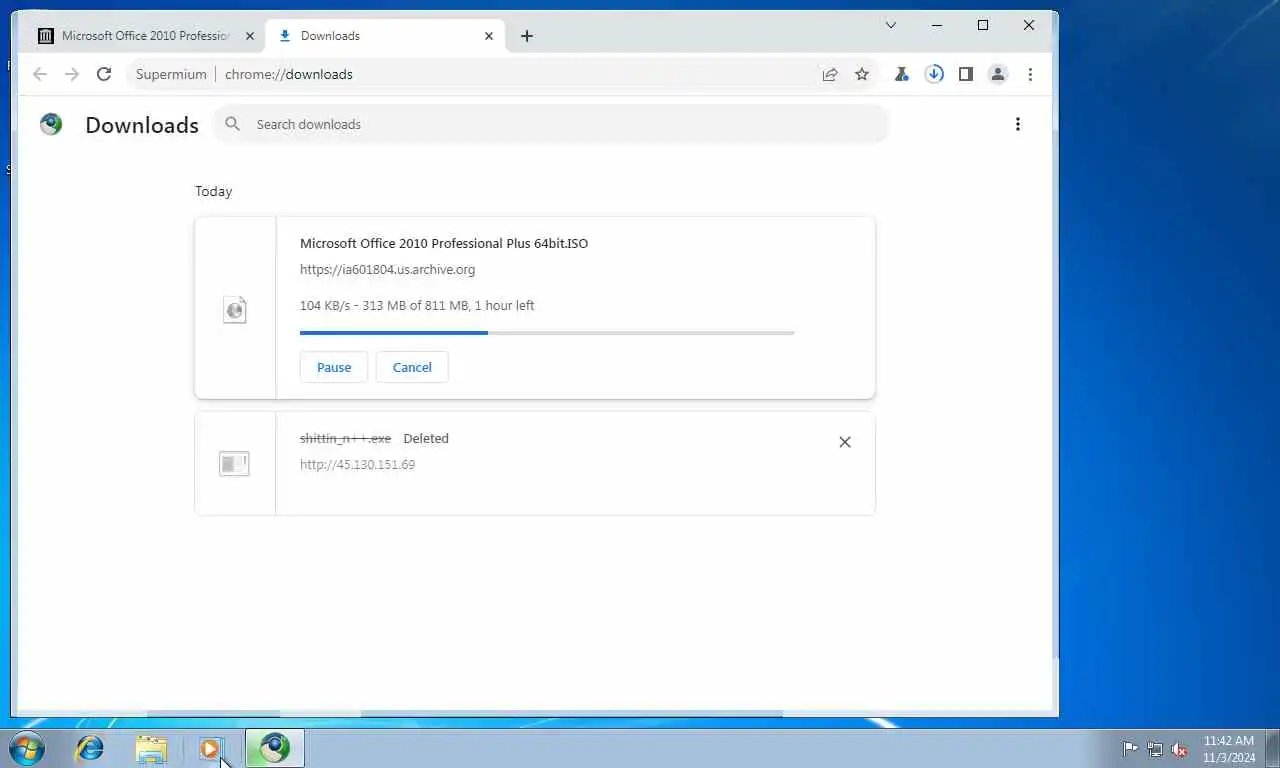Open a new tab with plus button
1280x768 pixels.
point(527,36)
